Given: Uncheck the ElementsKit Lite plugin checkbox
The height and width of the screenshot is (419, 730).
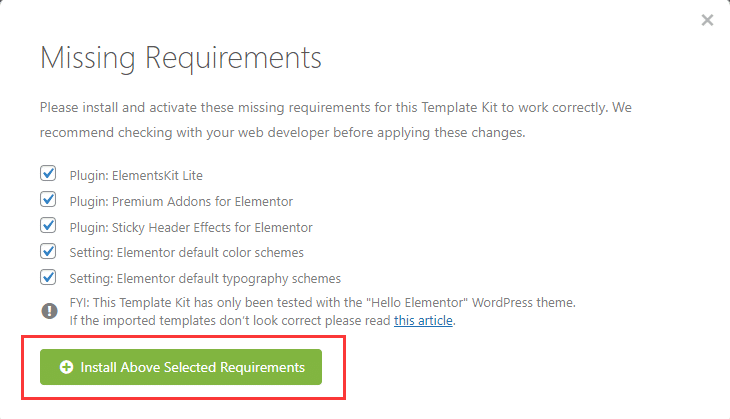Looking at the screenshot, I should click(48, 175).
